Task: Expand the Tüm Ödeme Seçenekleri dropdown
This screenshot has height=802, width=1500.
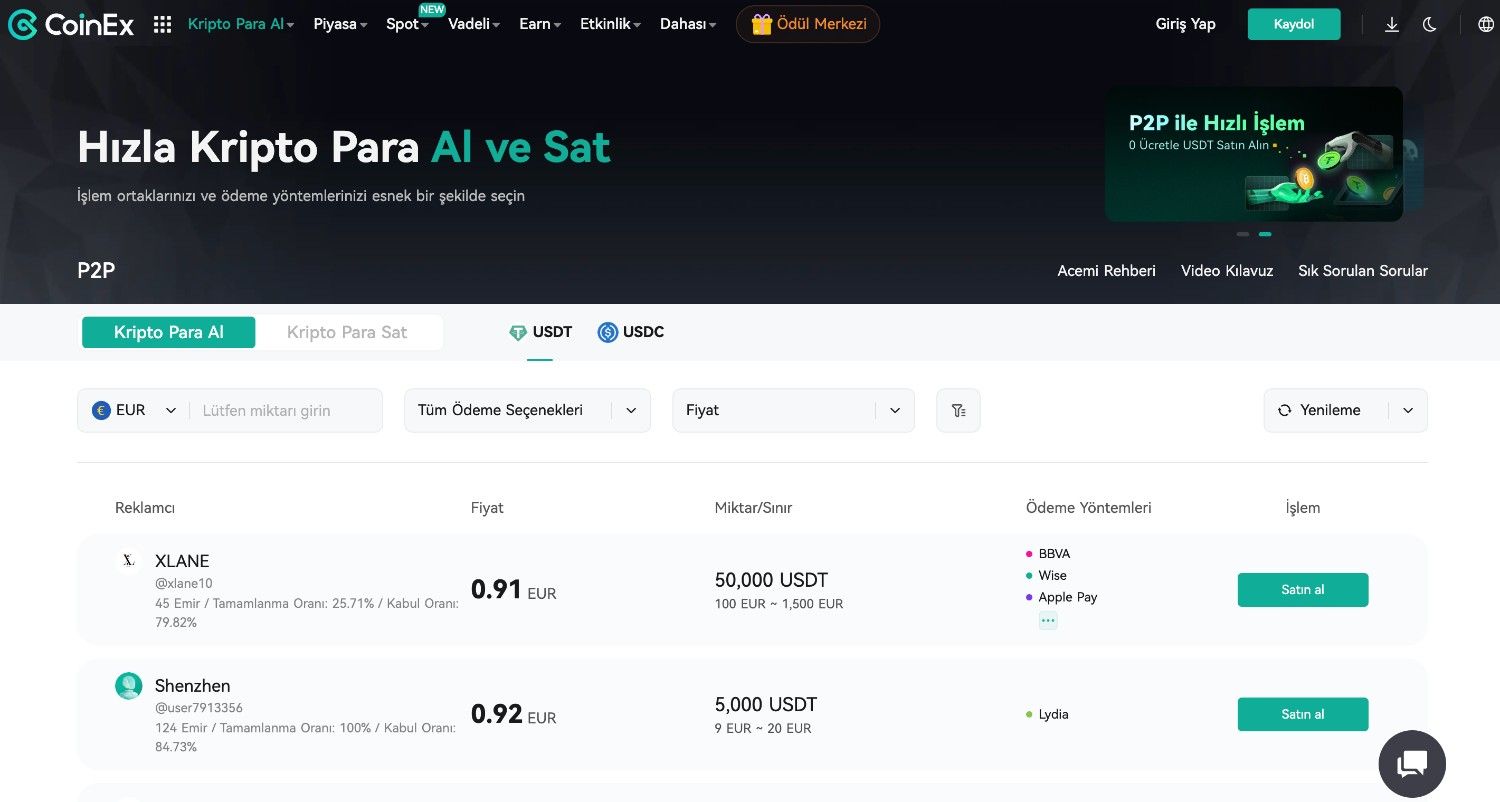Action: (527, 410)
